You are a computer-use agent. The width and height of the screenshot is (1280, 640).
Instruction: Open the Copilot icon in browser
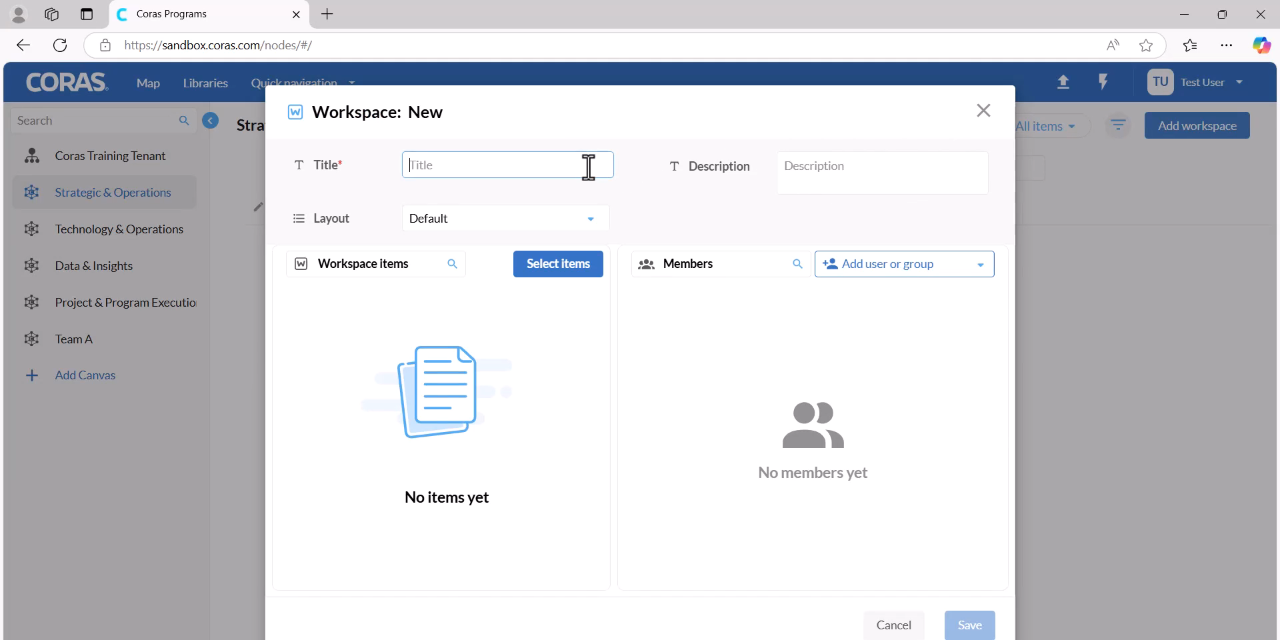1262,45
